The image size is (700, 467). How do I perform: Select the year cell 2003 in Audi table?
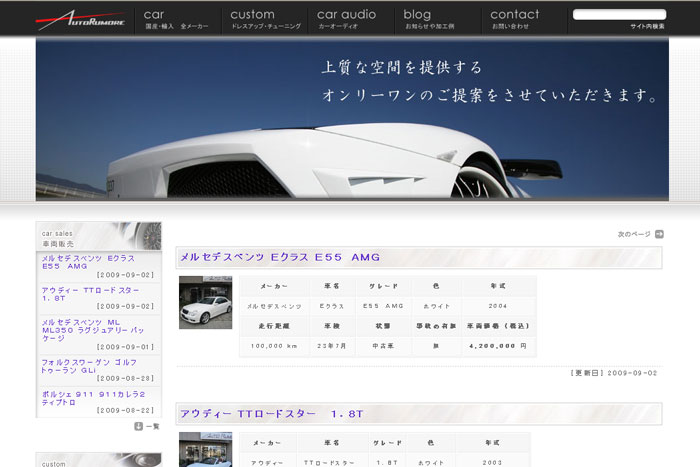(492, 463)
